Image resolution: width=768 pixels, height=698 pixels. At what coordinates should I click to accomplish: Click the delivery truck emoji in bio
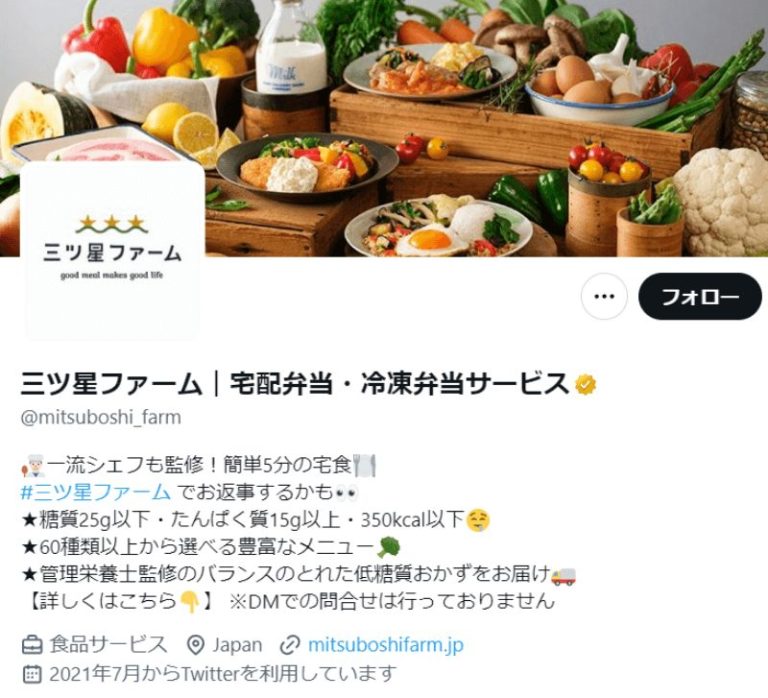(x=563, y=575)
